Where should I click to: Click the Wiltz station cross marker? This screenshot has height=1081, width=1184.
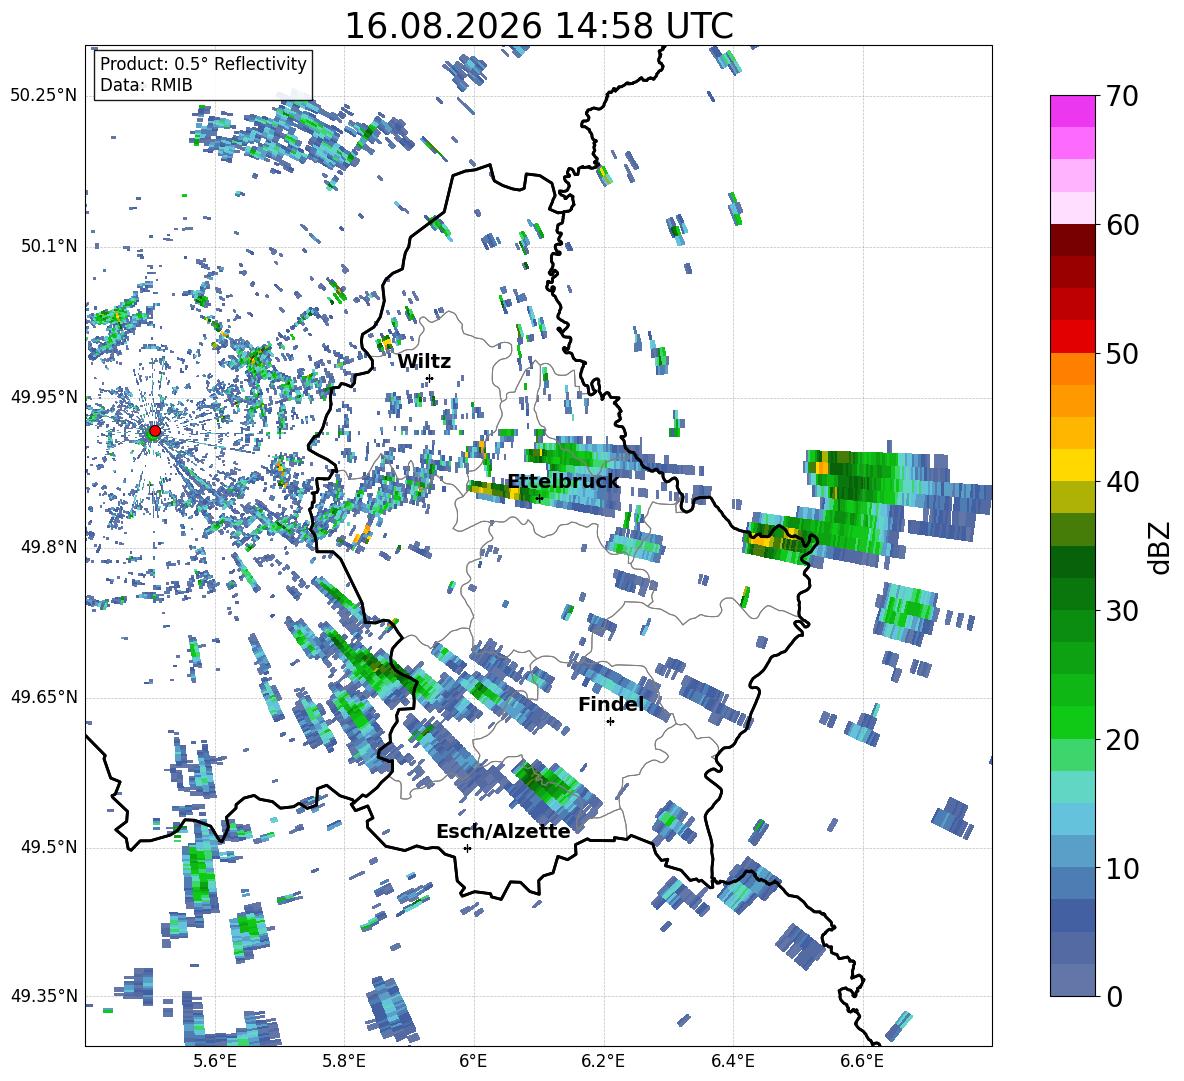click(430, 378)
